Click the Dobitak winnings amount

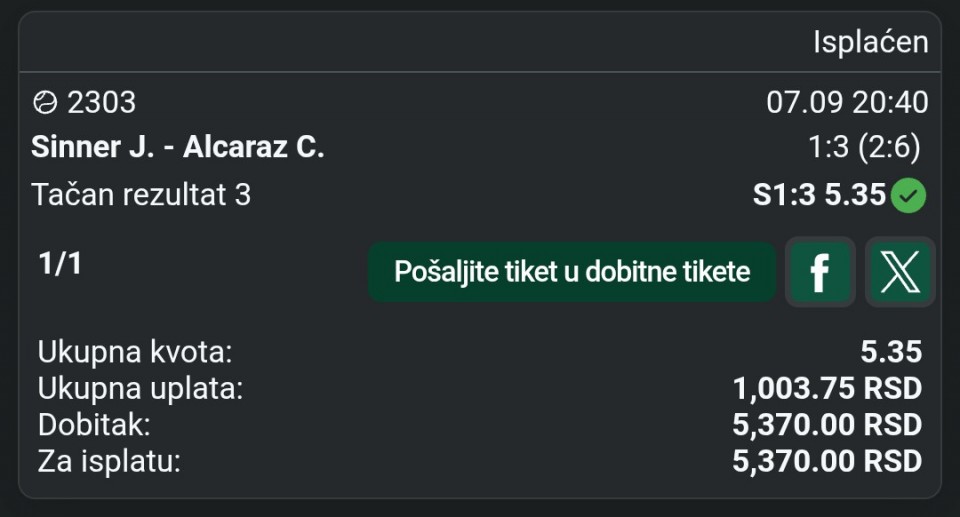click(827, 425)
